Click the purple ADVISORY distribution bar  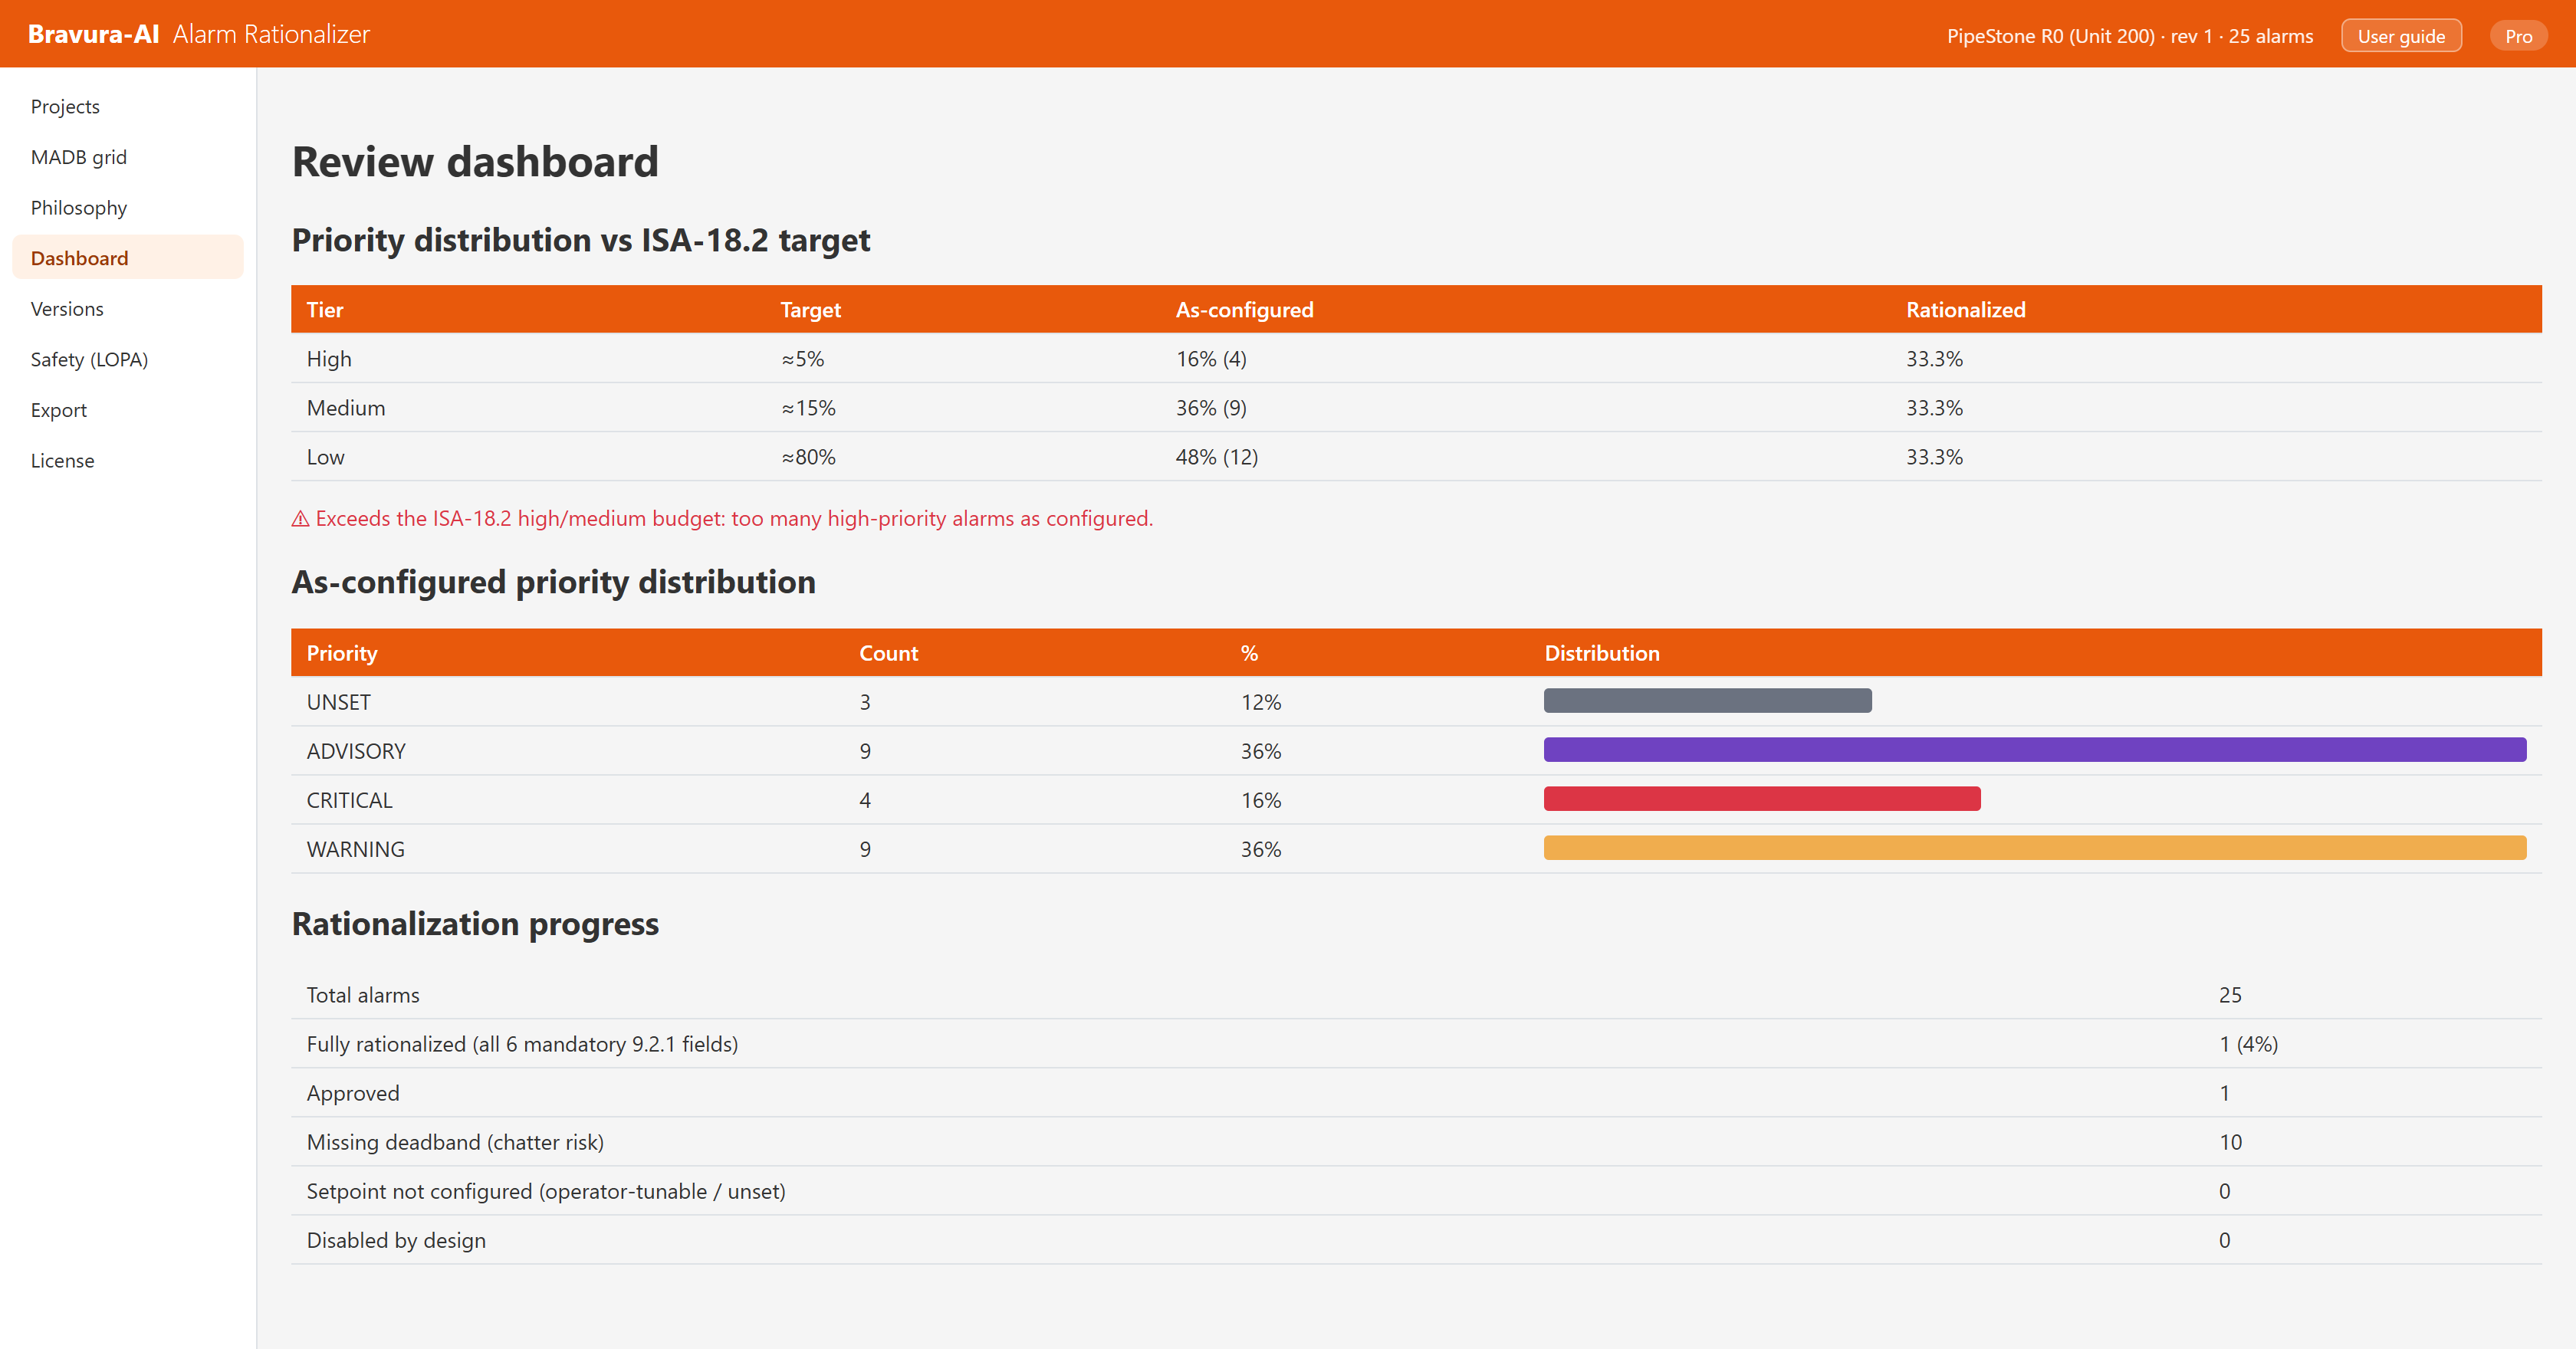pos(2035,750)
